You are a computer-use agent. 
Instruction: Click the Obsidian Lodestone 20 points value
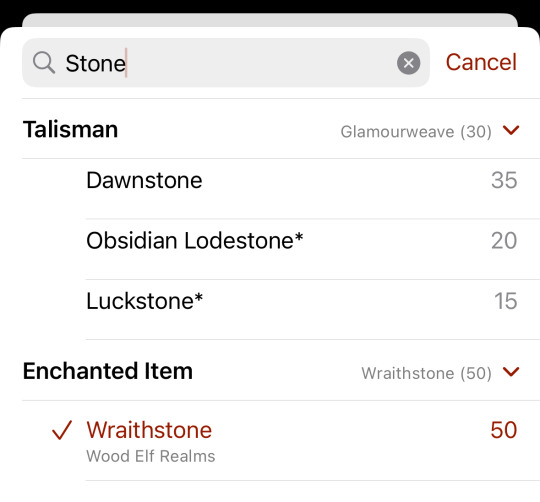tap(504, 240)
